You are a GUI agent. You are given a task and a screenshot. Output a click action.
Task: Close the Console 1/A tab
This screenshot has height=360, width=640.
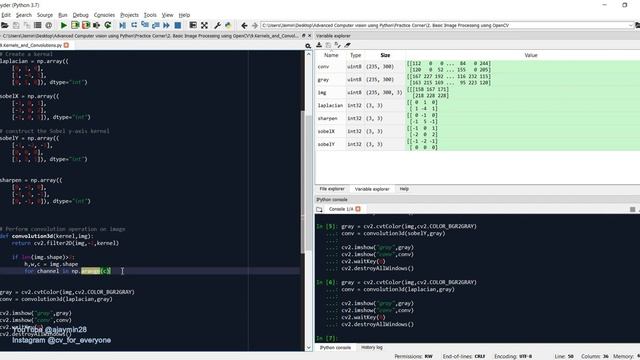click(358, 209)
